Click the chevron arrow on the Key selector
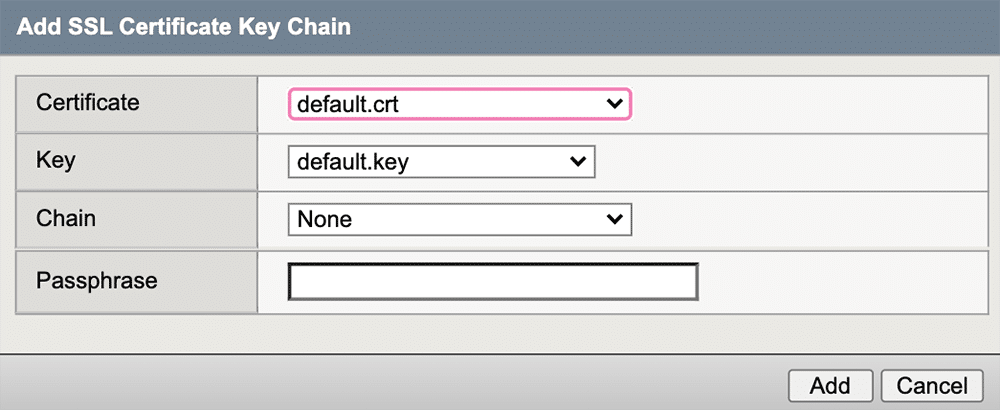The height and width of the screenshot is (410, 1000). pyautogui.click(x=577, y=162)
